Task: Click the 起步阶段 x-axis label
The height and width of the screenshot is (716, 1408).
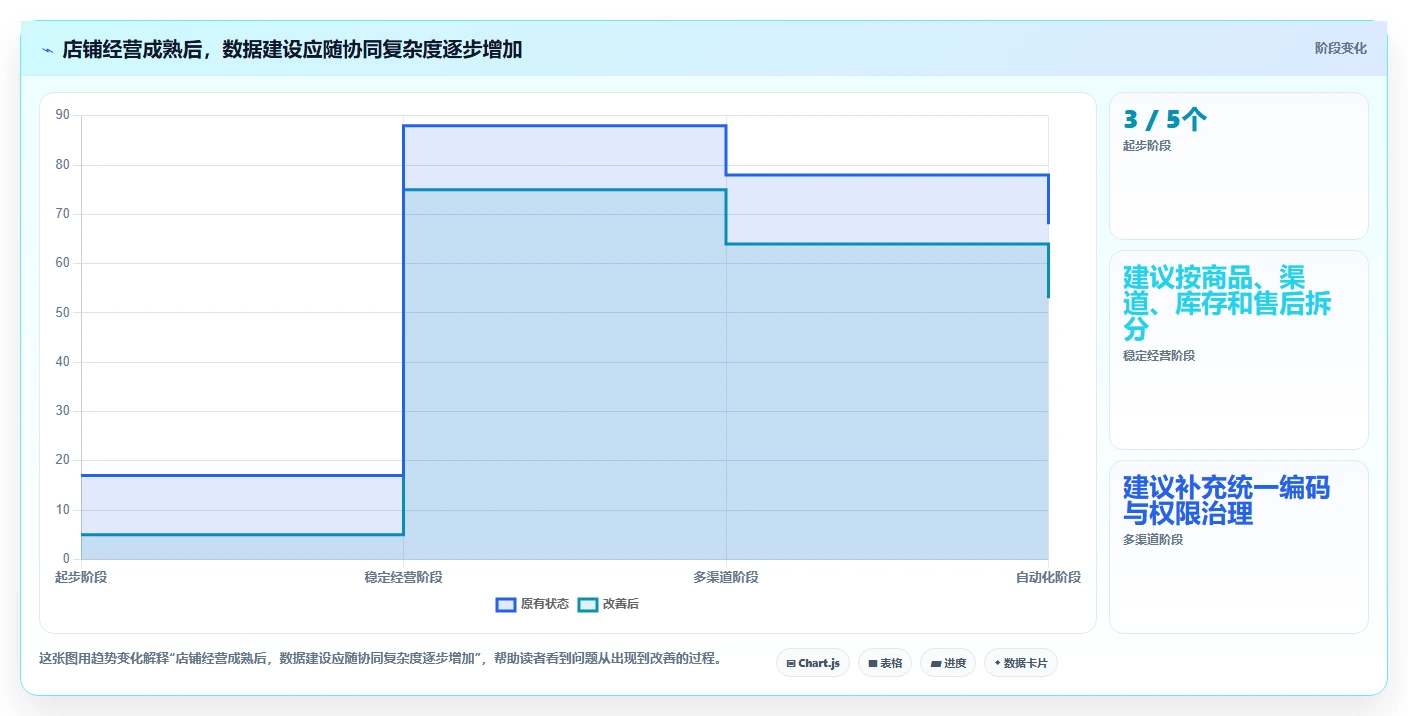Action: coord(81,577)
